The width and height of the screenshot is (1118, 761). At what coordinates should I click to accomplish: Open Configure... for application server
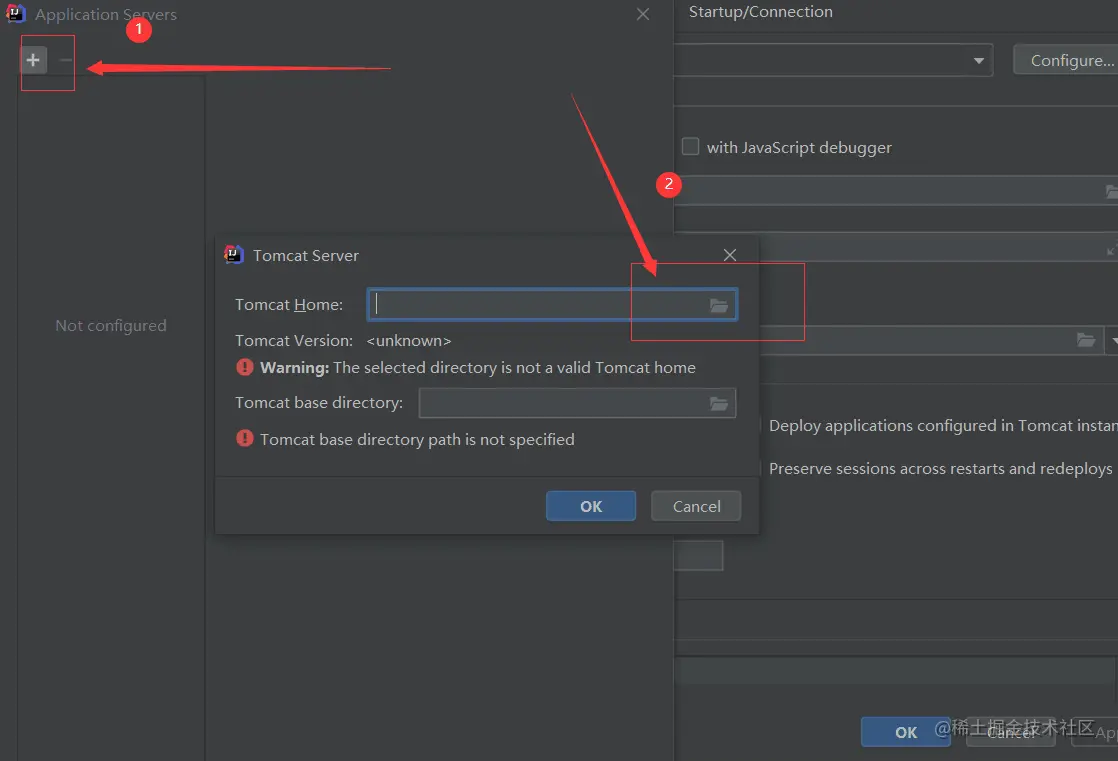pos(1065,61)
